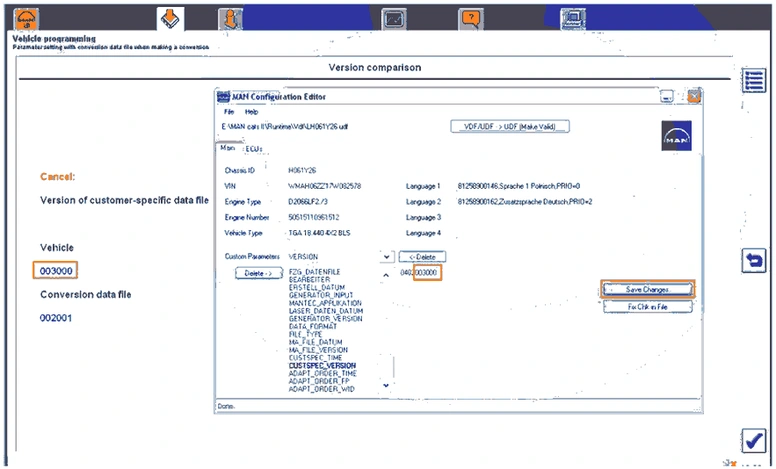Select BEARBEITER in parameter list

(309, 280)
